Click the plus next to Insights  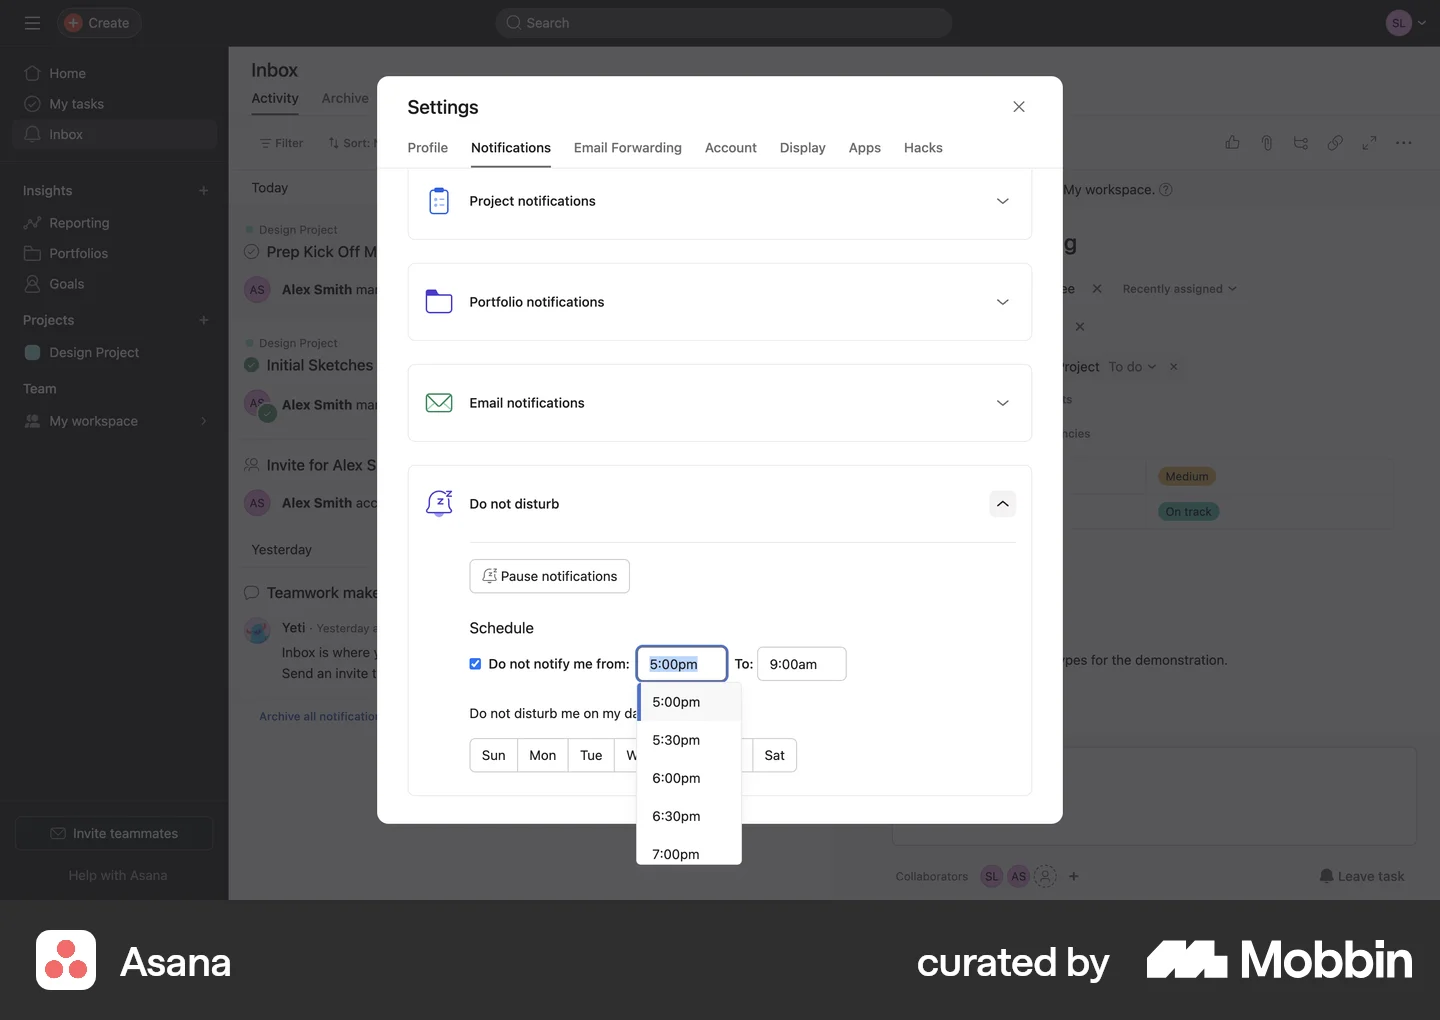[x=204, y=191]
